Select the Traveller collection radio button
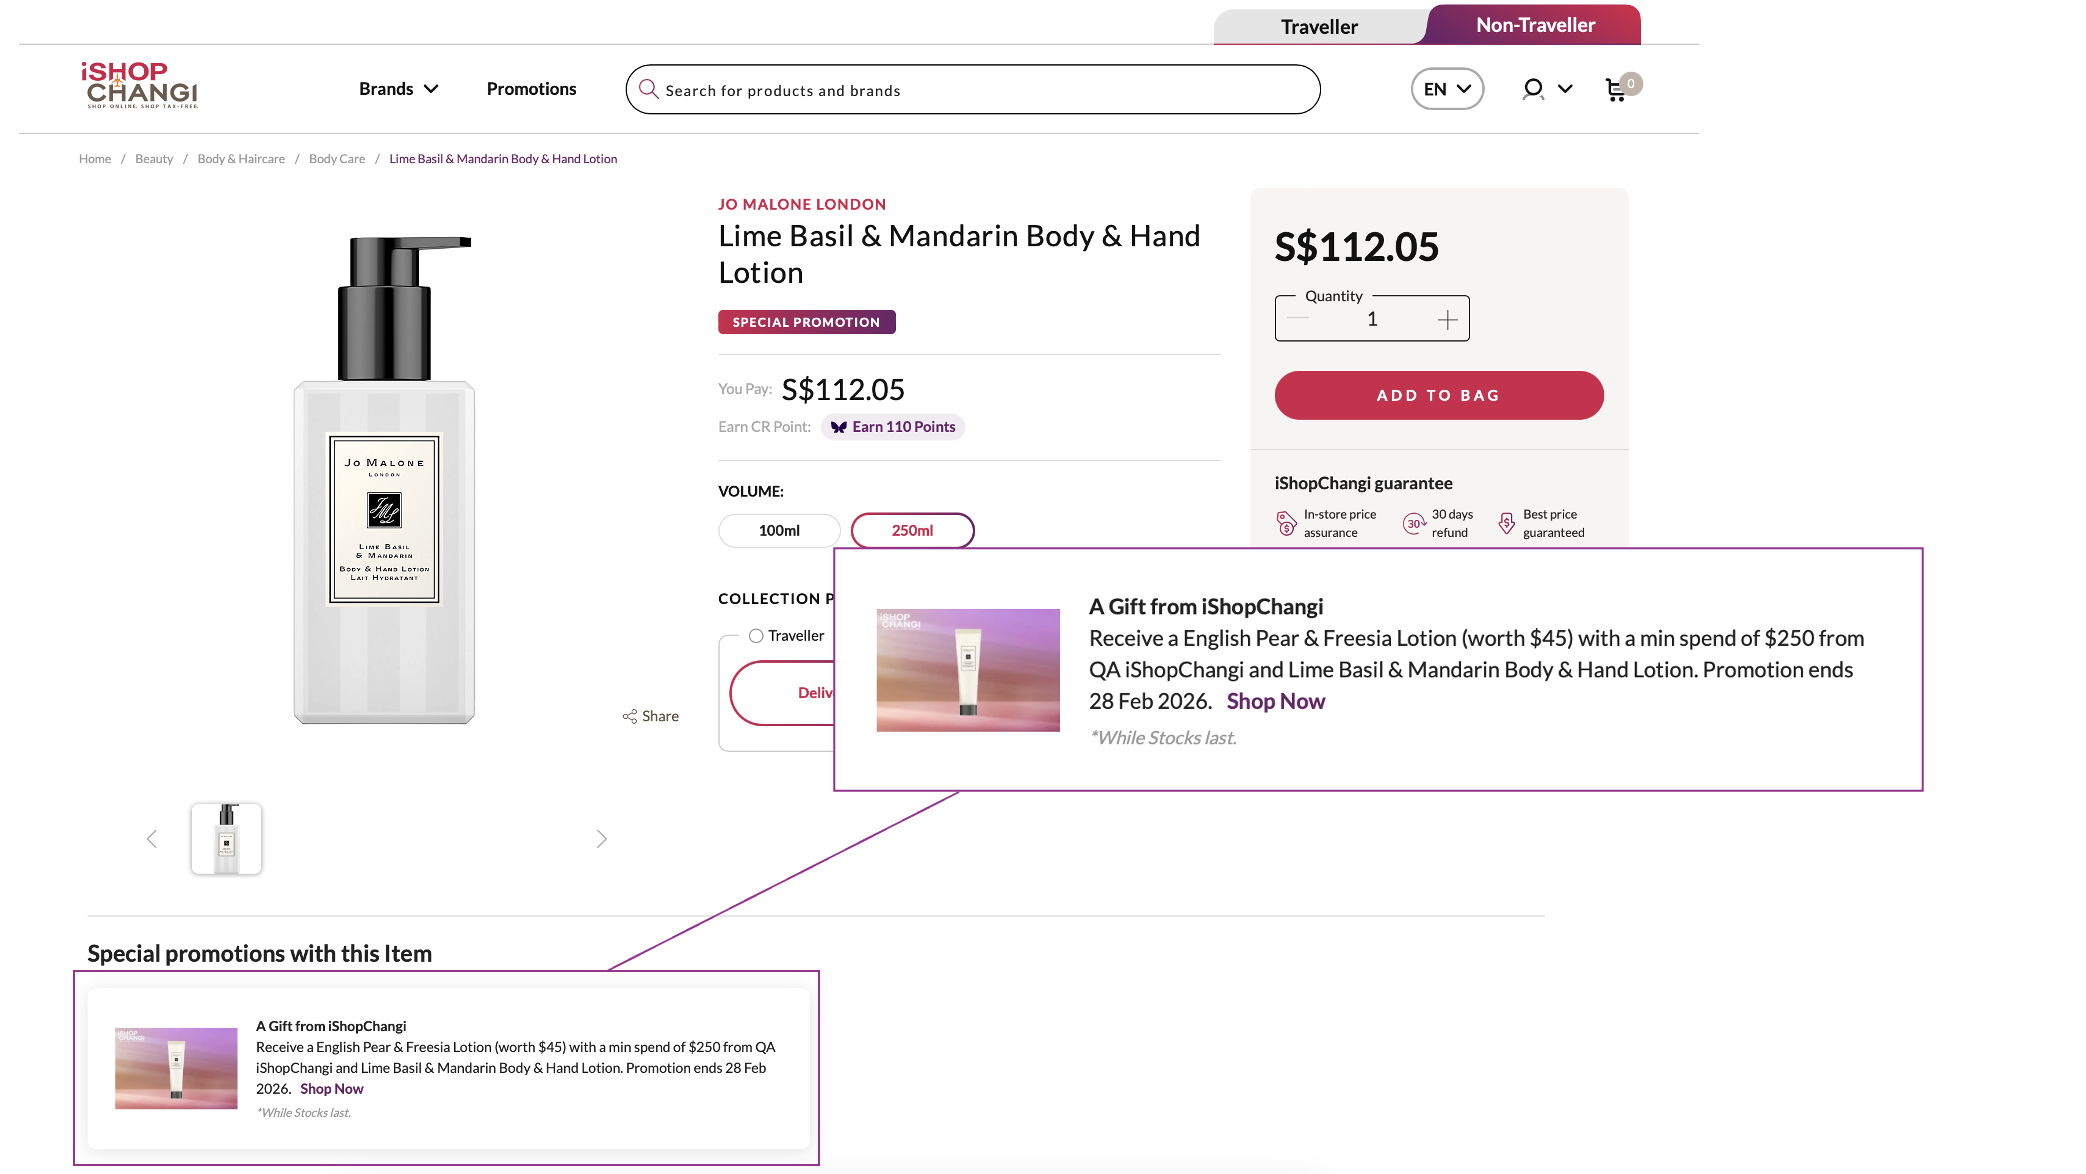The height and width of the screenshot is (1174, 2086). click(x=756, y=636)
